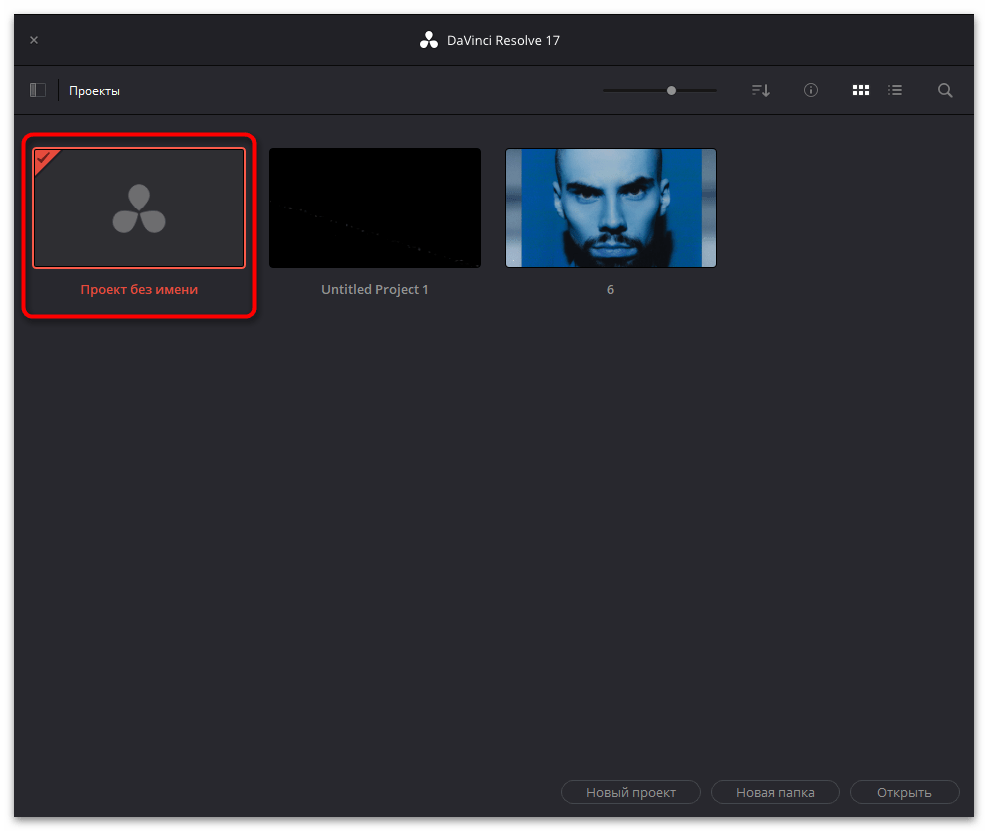Open the sort order options icon
988x831 pixels.
click(x=761, y=90)
